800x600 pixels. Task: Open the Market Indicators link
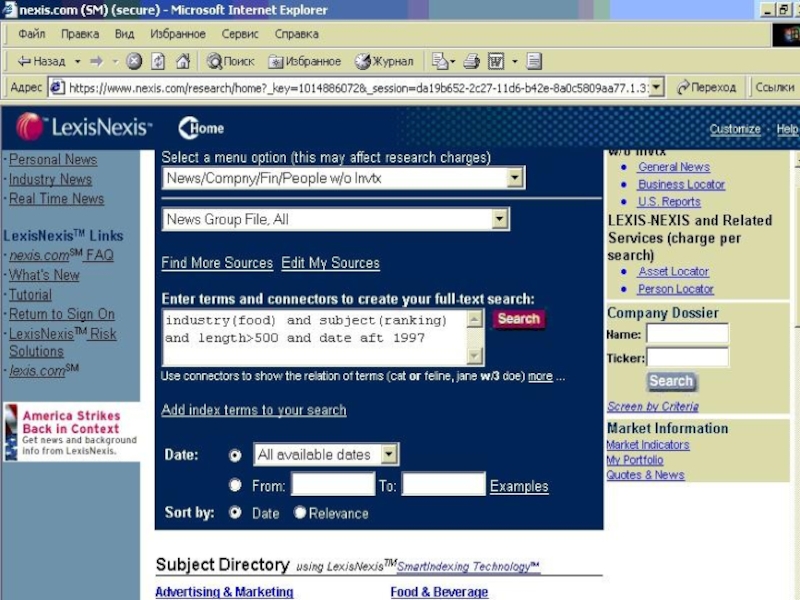click(x=647, y=445)
